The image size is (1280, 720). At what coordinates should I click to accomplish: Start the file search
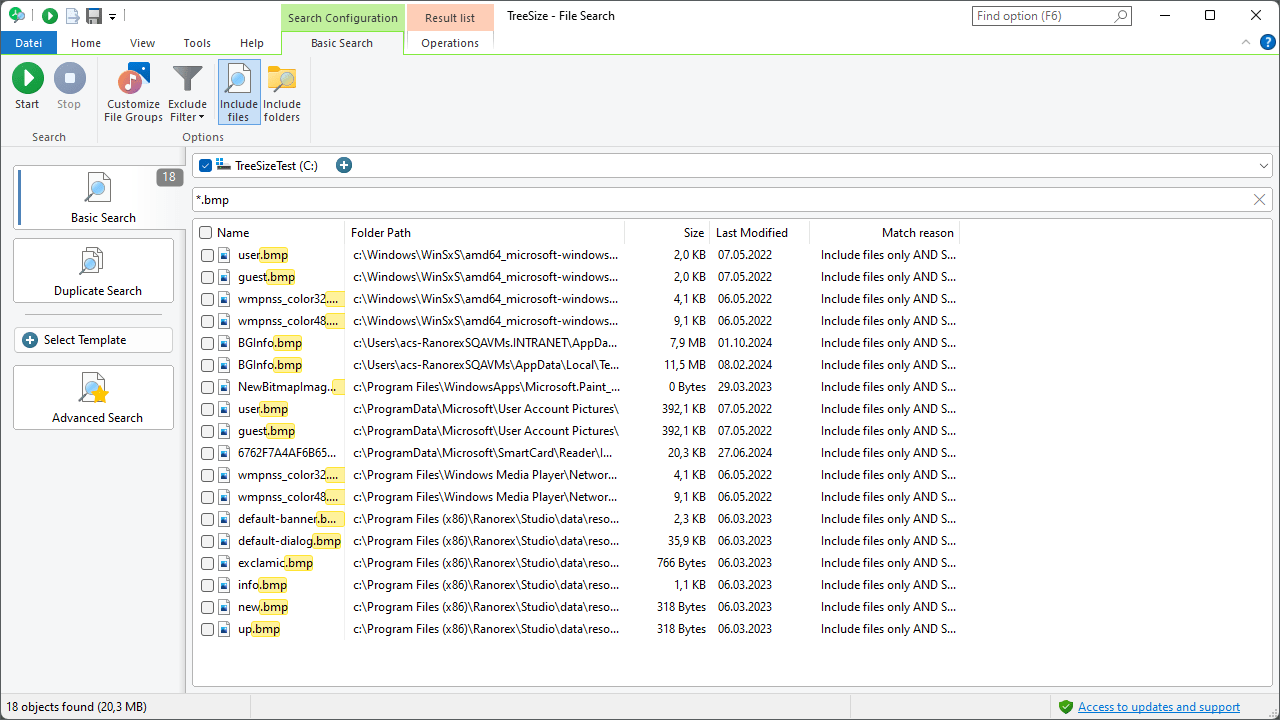tap(27, 89)
